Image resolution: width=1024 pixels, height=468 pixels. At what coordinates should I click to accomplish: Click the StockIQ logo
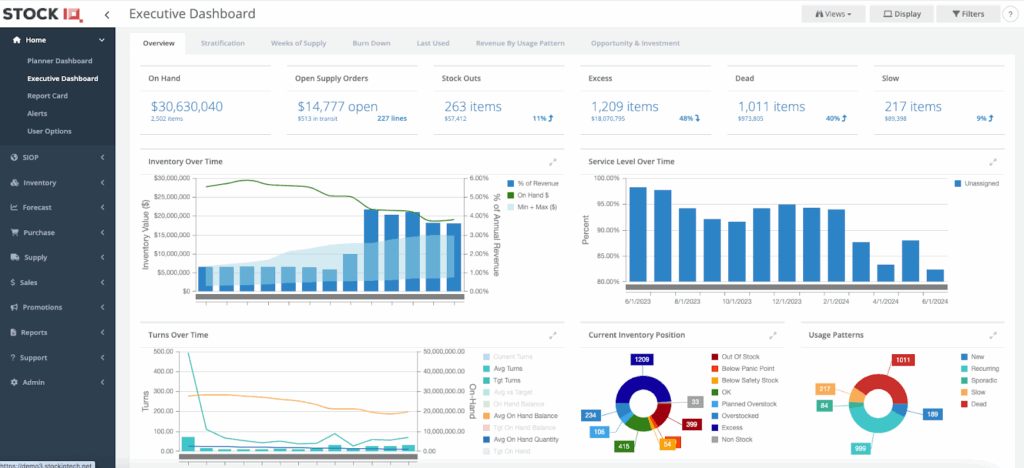coord(45,14)
